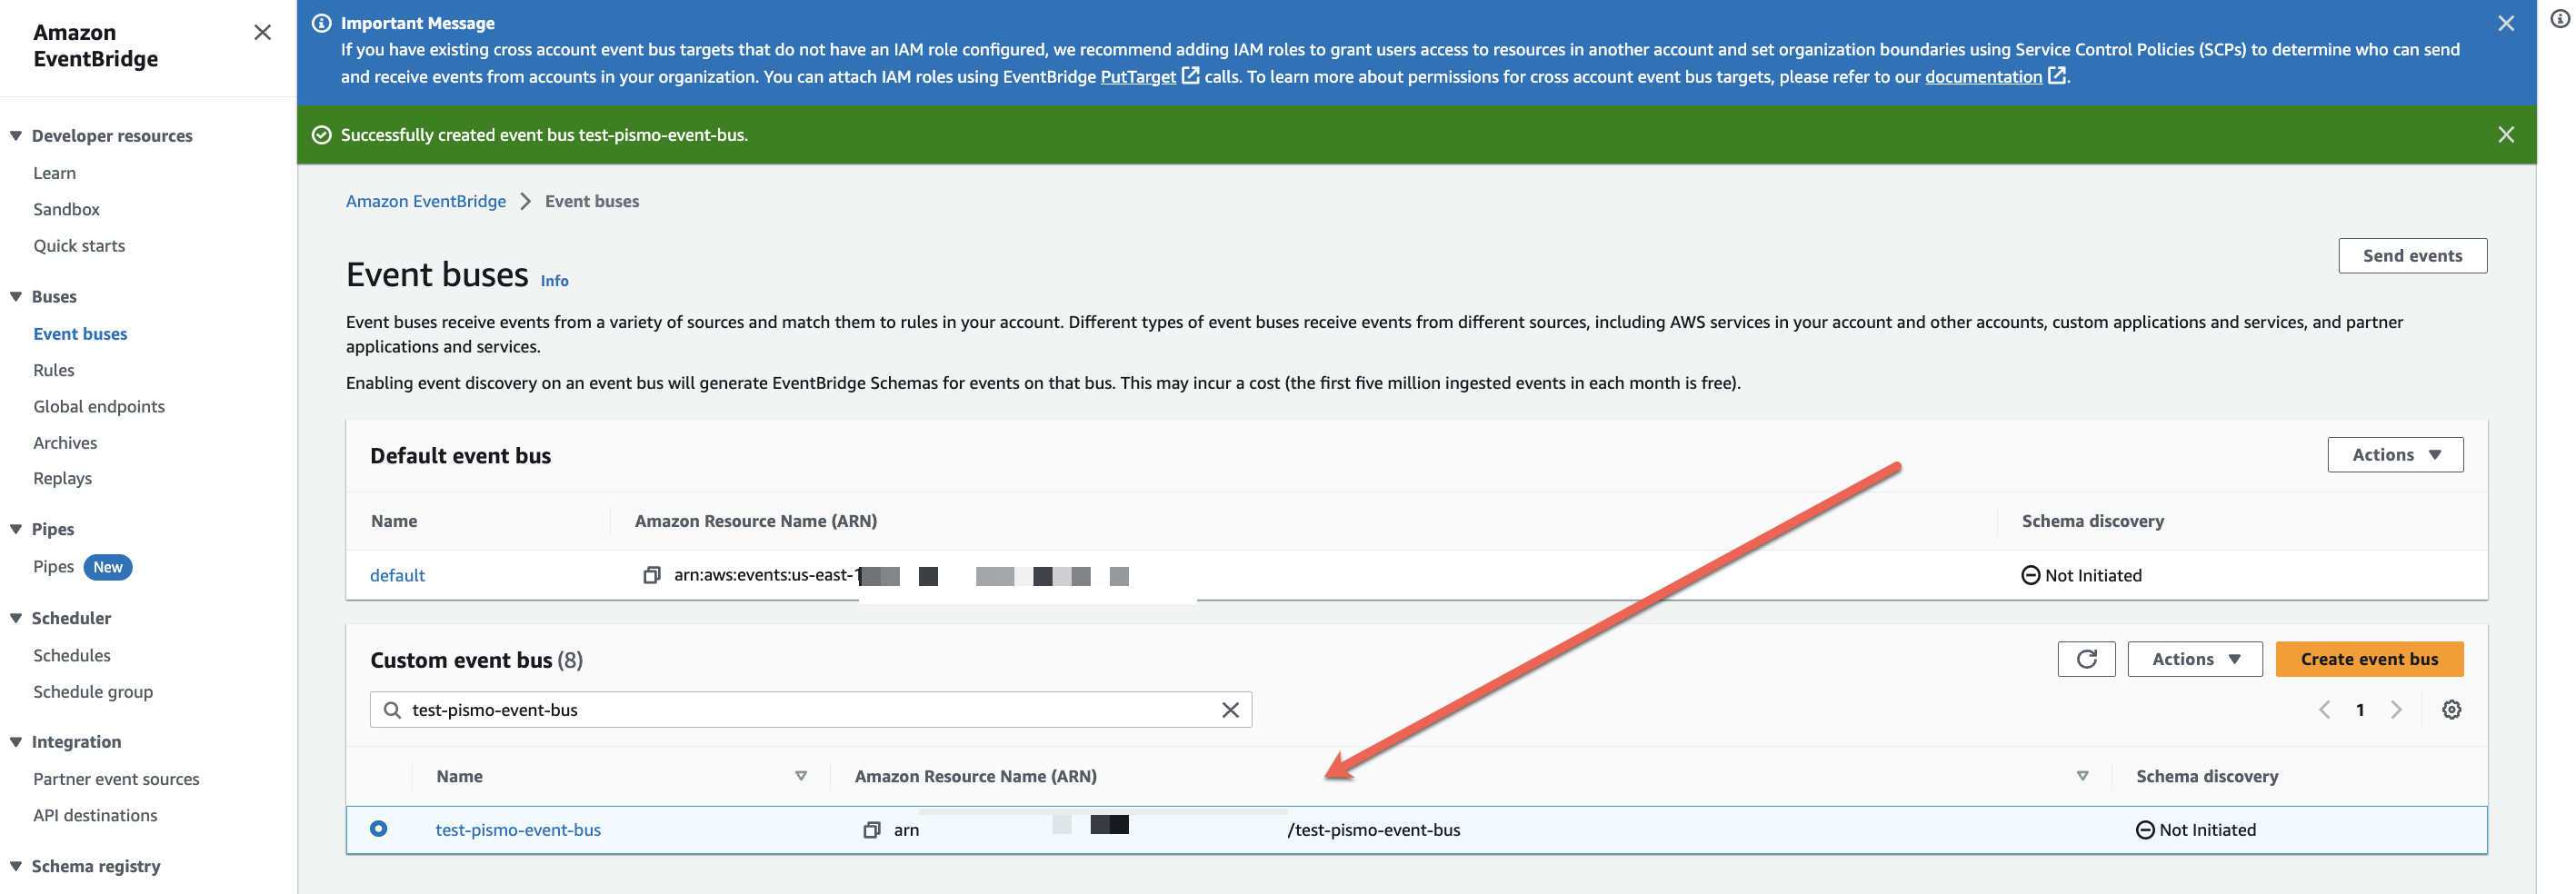
Task: Open Partner event sources in sidebar
Action: click(116, 779)
